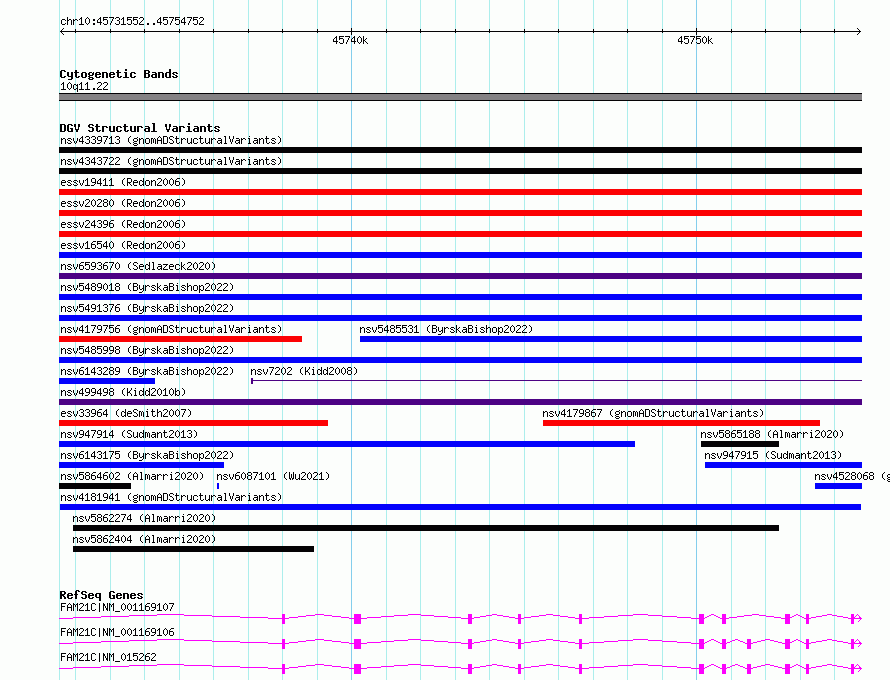Select the black nsv5862404 (Almarri2020) bar
Viewport: 890px width, 680px height.
tap(193, 549)
